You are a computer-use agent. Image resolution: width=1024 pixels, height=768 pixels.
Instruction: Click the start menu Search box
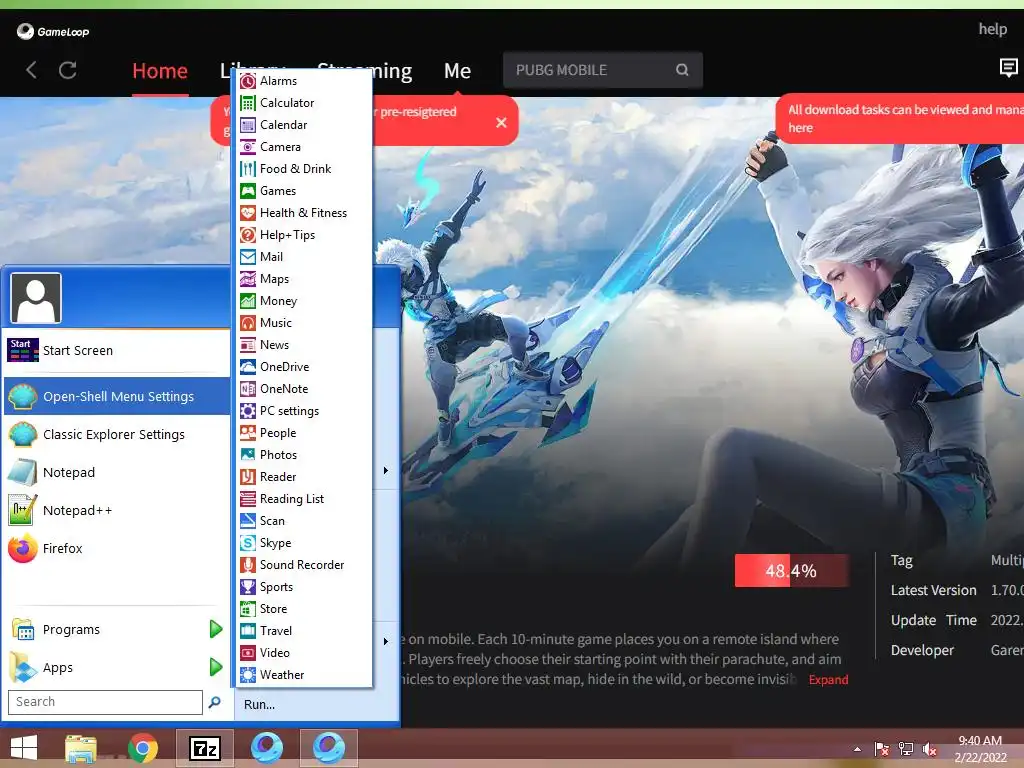pyautogui.click(x=105, y=702)
